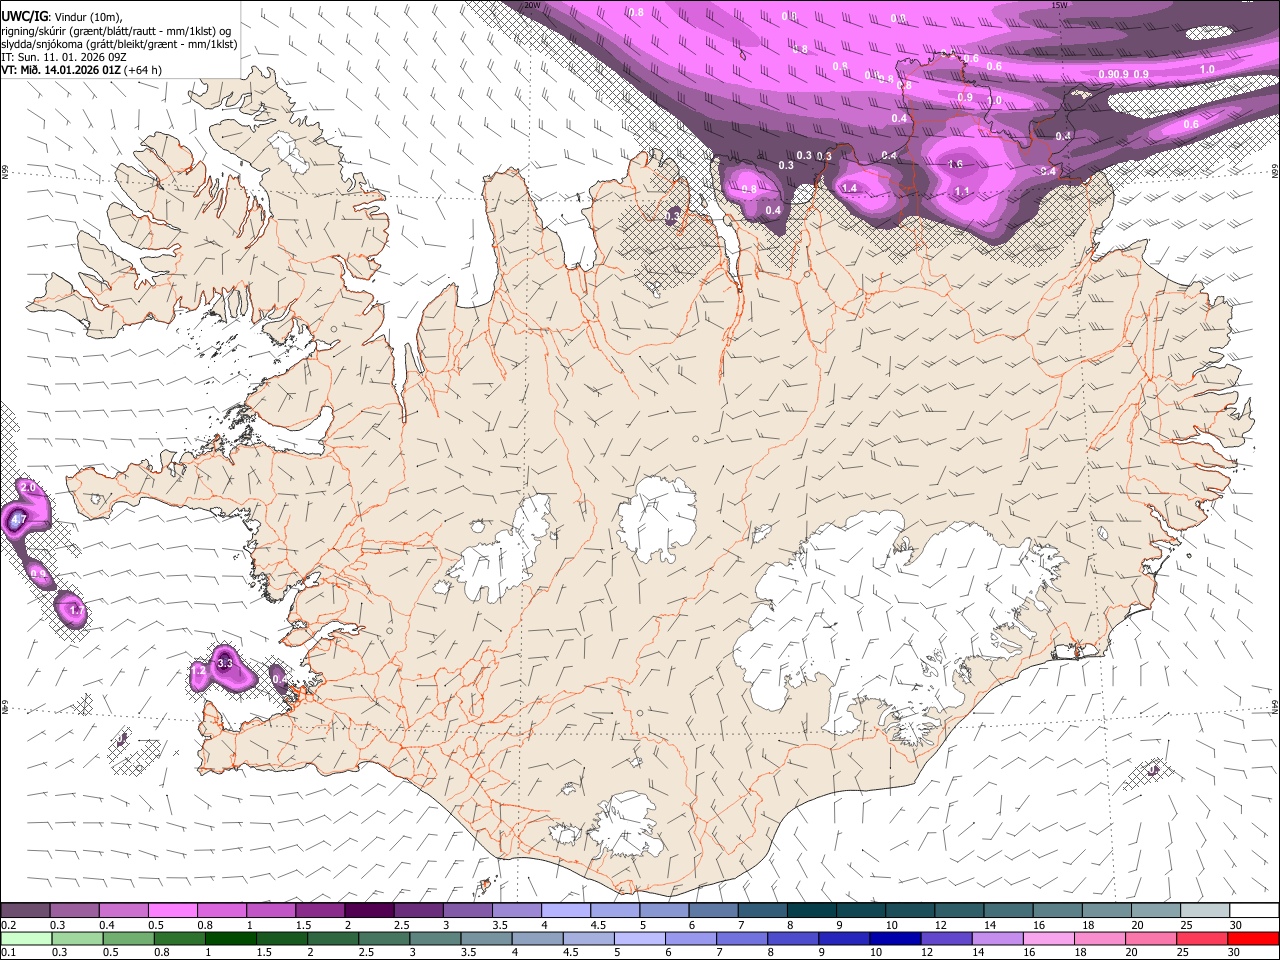
Task: Pick the lower legend swatch between 2.5 and 3
Action: click(384, 938)
